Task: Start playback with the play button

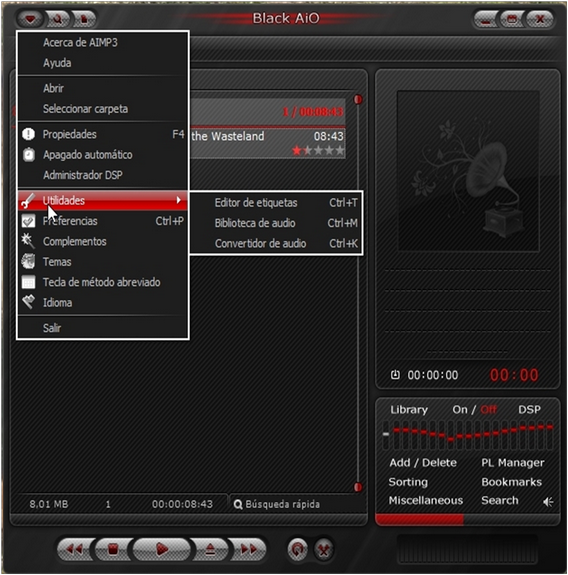Action: pyautogui.click(x=162, y=549)
